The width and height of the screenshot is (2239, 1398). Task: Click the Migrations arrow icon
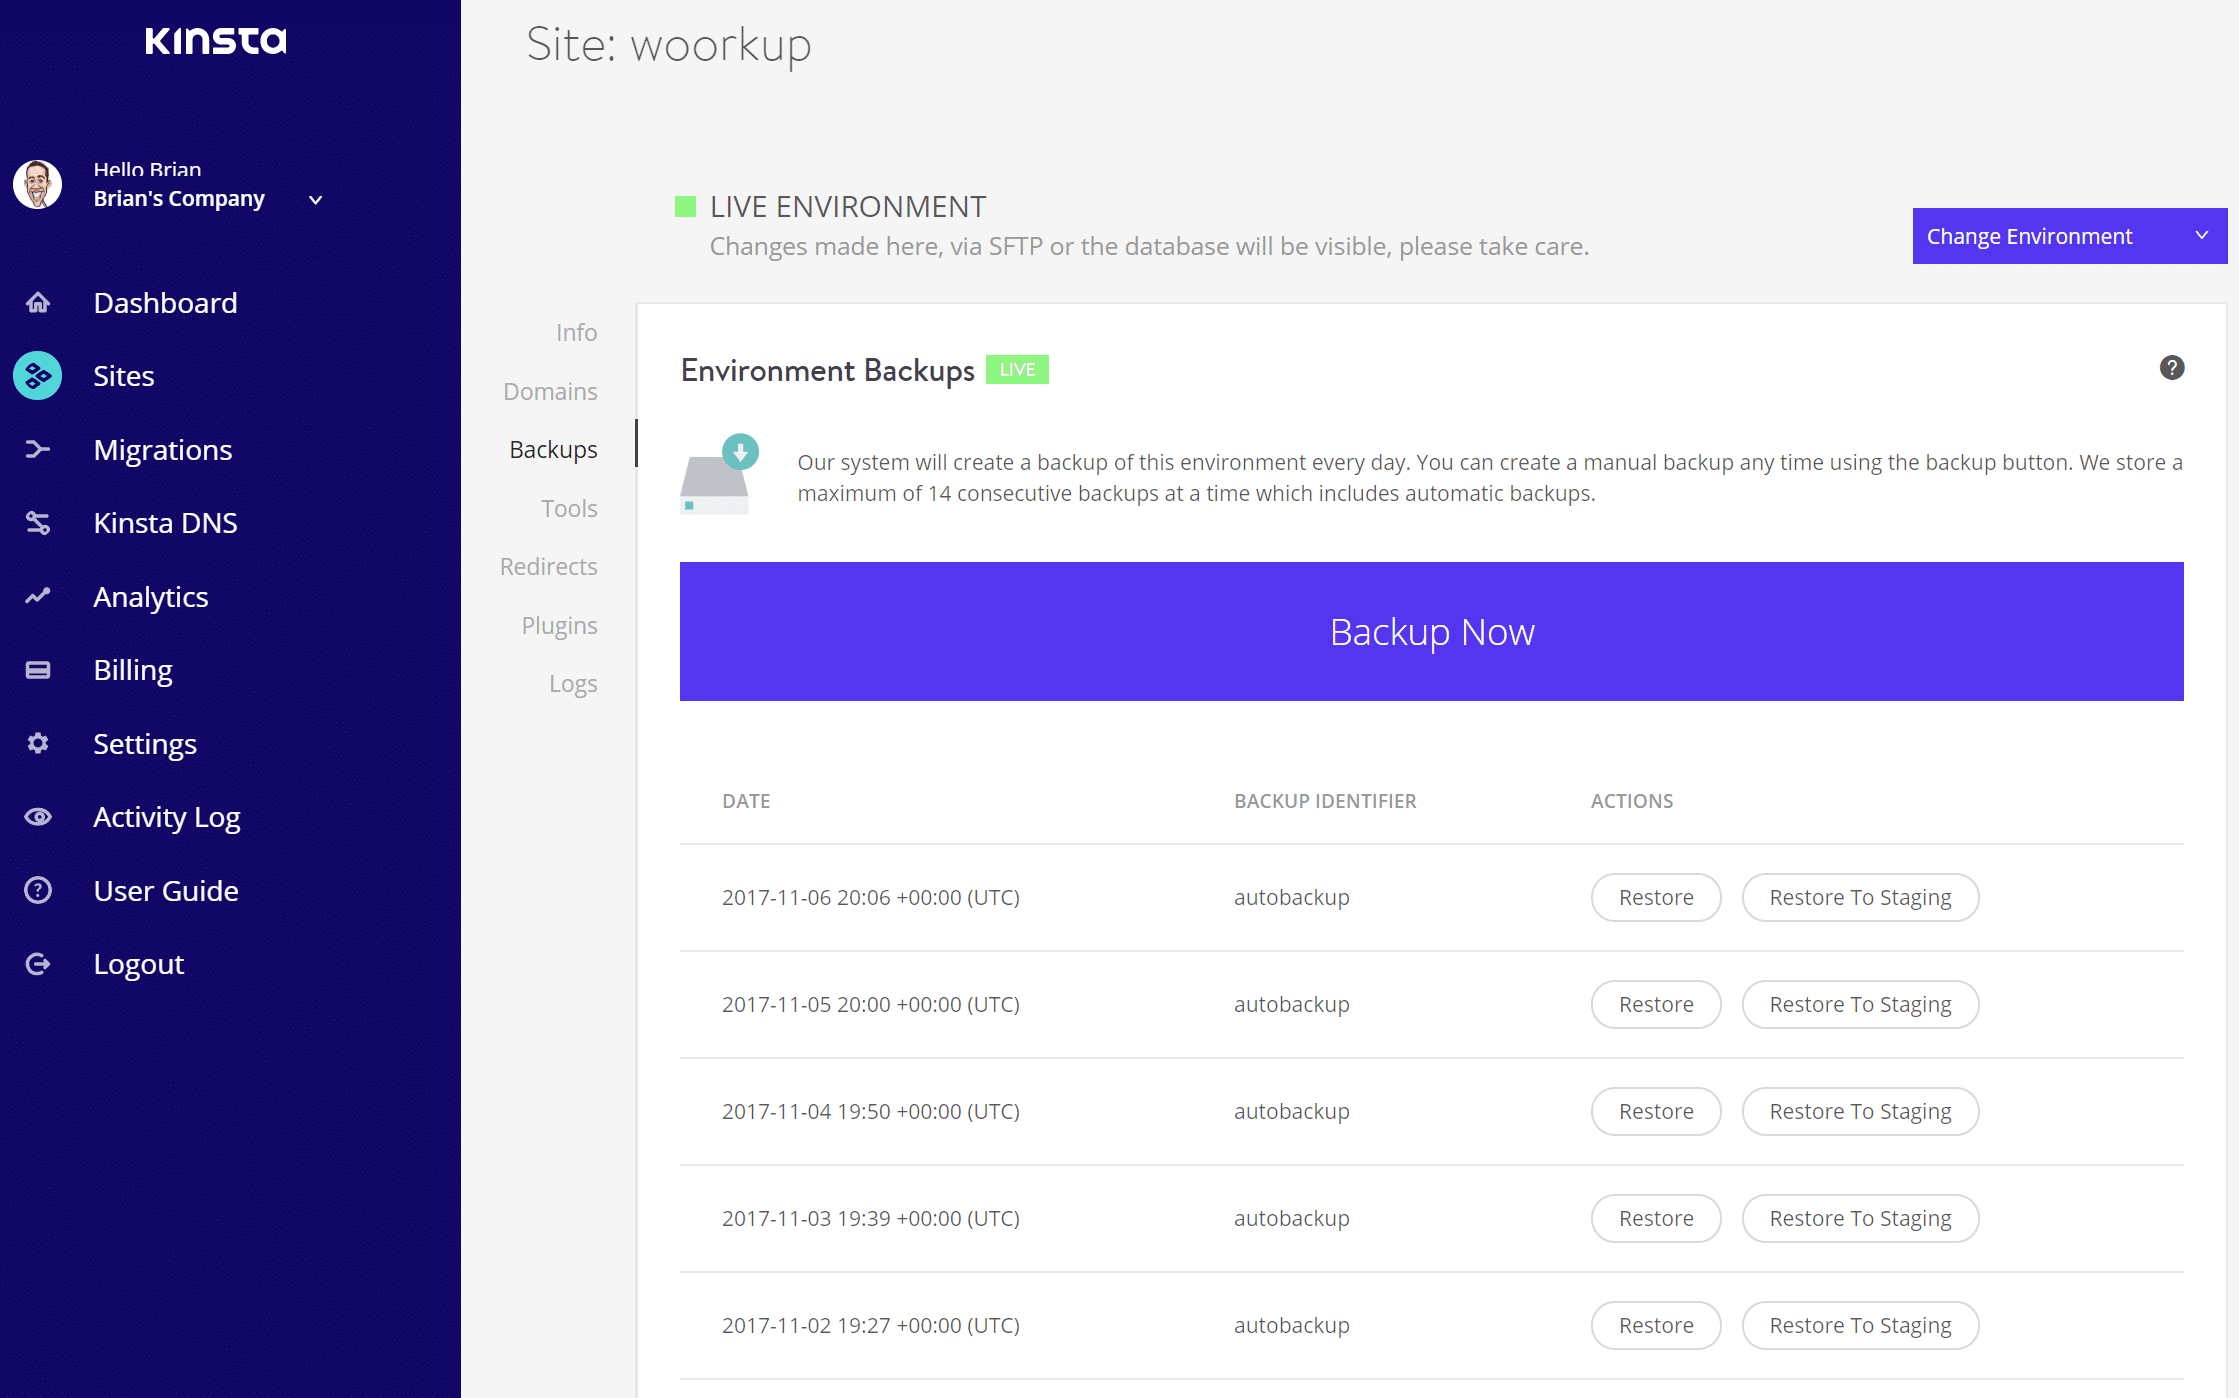tap(38, 449)
